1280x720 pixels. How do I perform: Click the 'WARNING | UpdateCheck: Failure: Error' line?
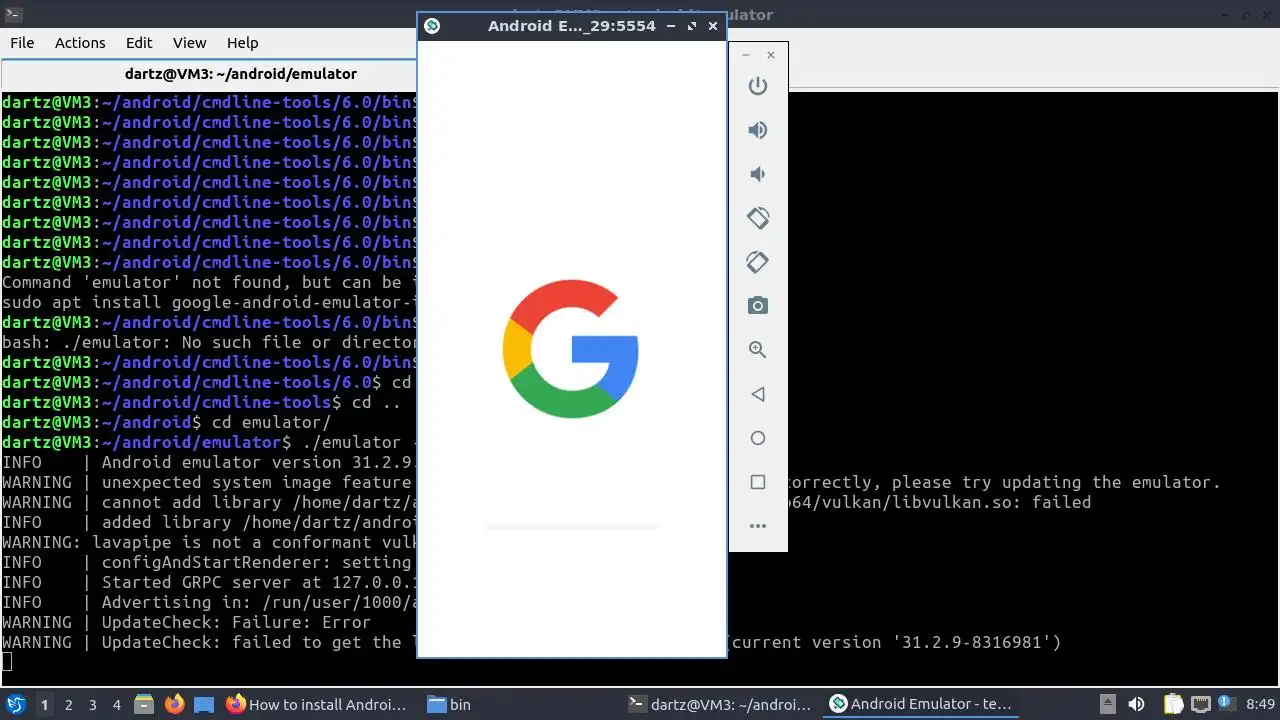[187, 622]
